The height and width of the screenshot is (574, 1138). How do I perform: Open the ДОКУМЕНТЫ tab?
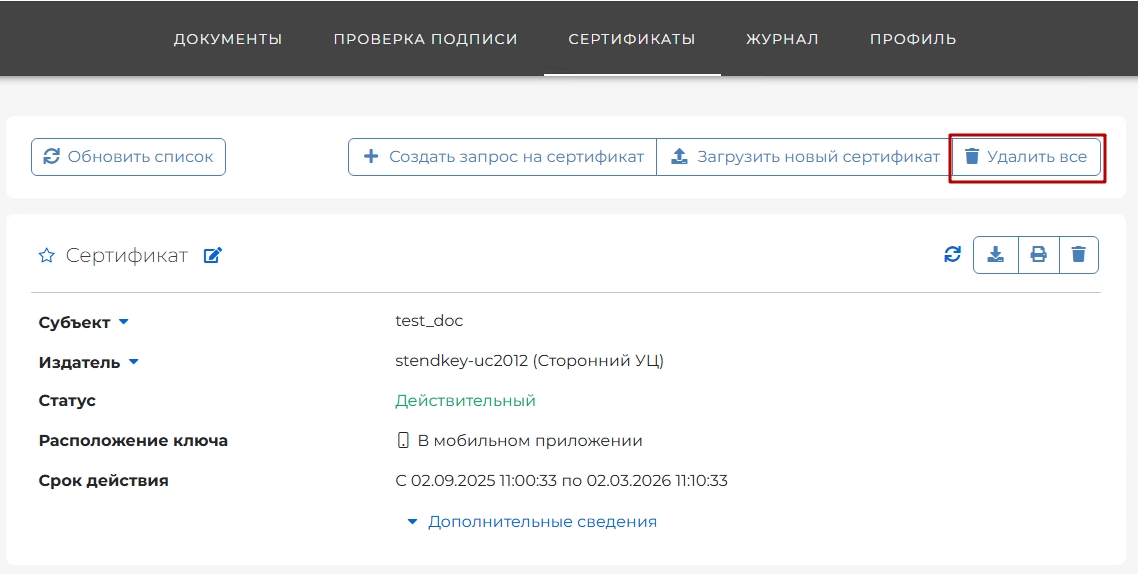click(228, 39)
